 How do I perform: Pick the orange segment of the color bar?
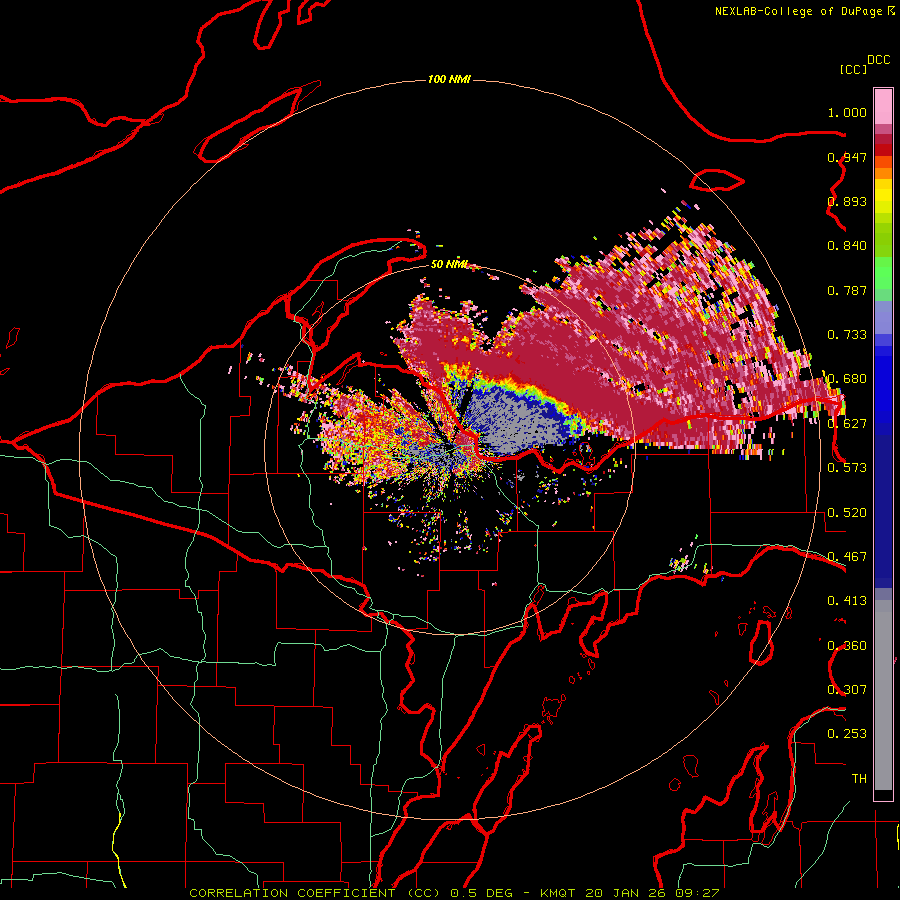click(883, 173)
